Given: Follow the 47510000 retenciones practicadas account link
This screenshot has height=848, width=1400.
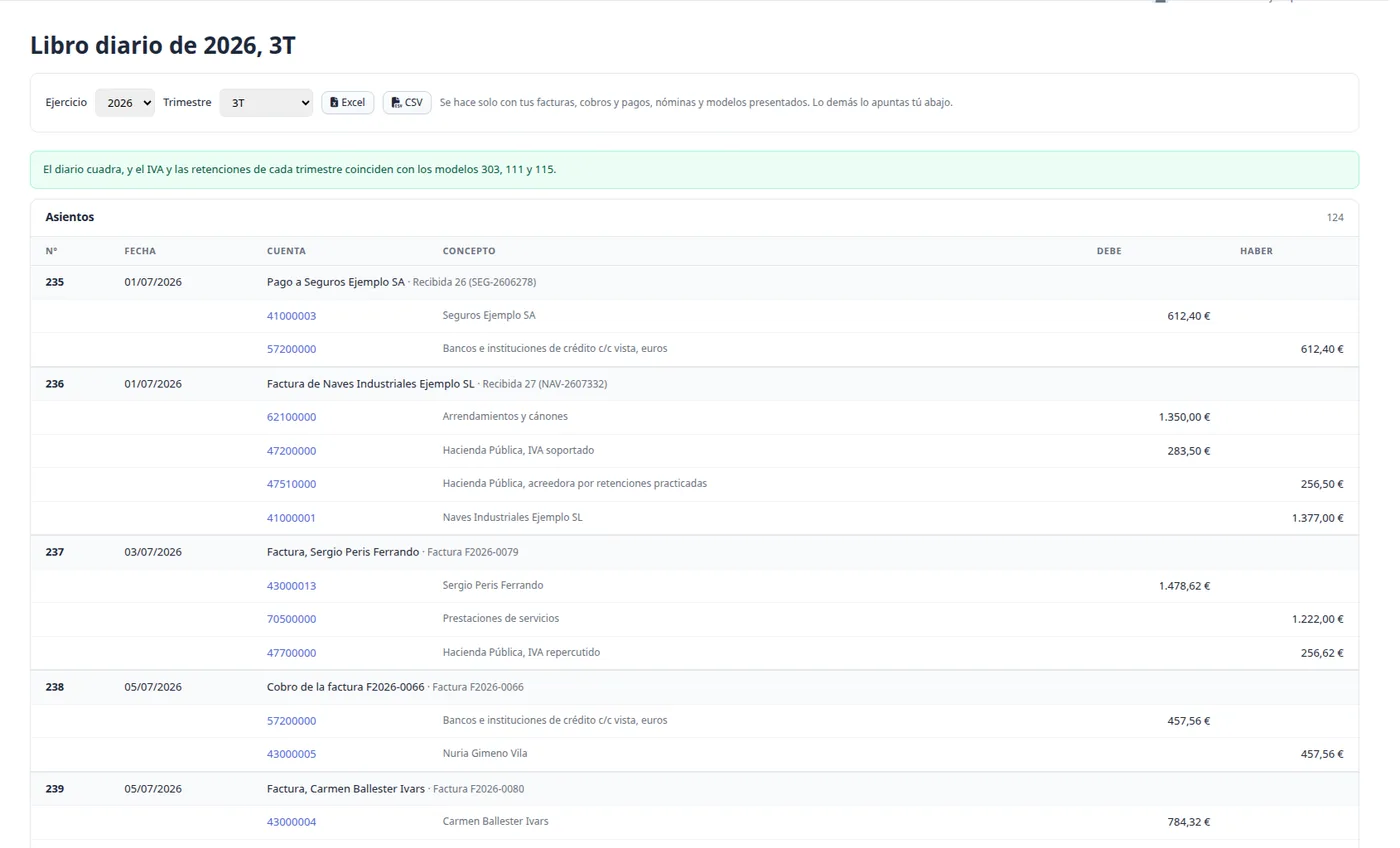Looking at the screenshot, I should click(291, 484).
